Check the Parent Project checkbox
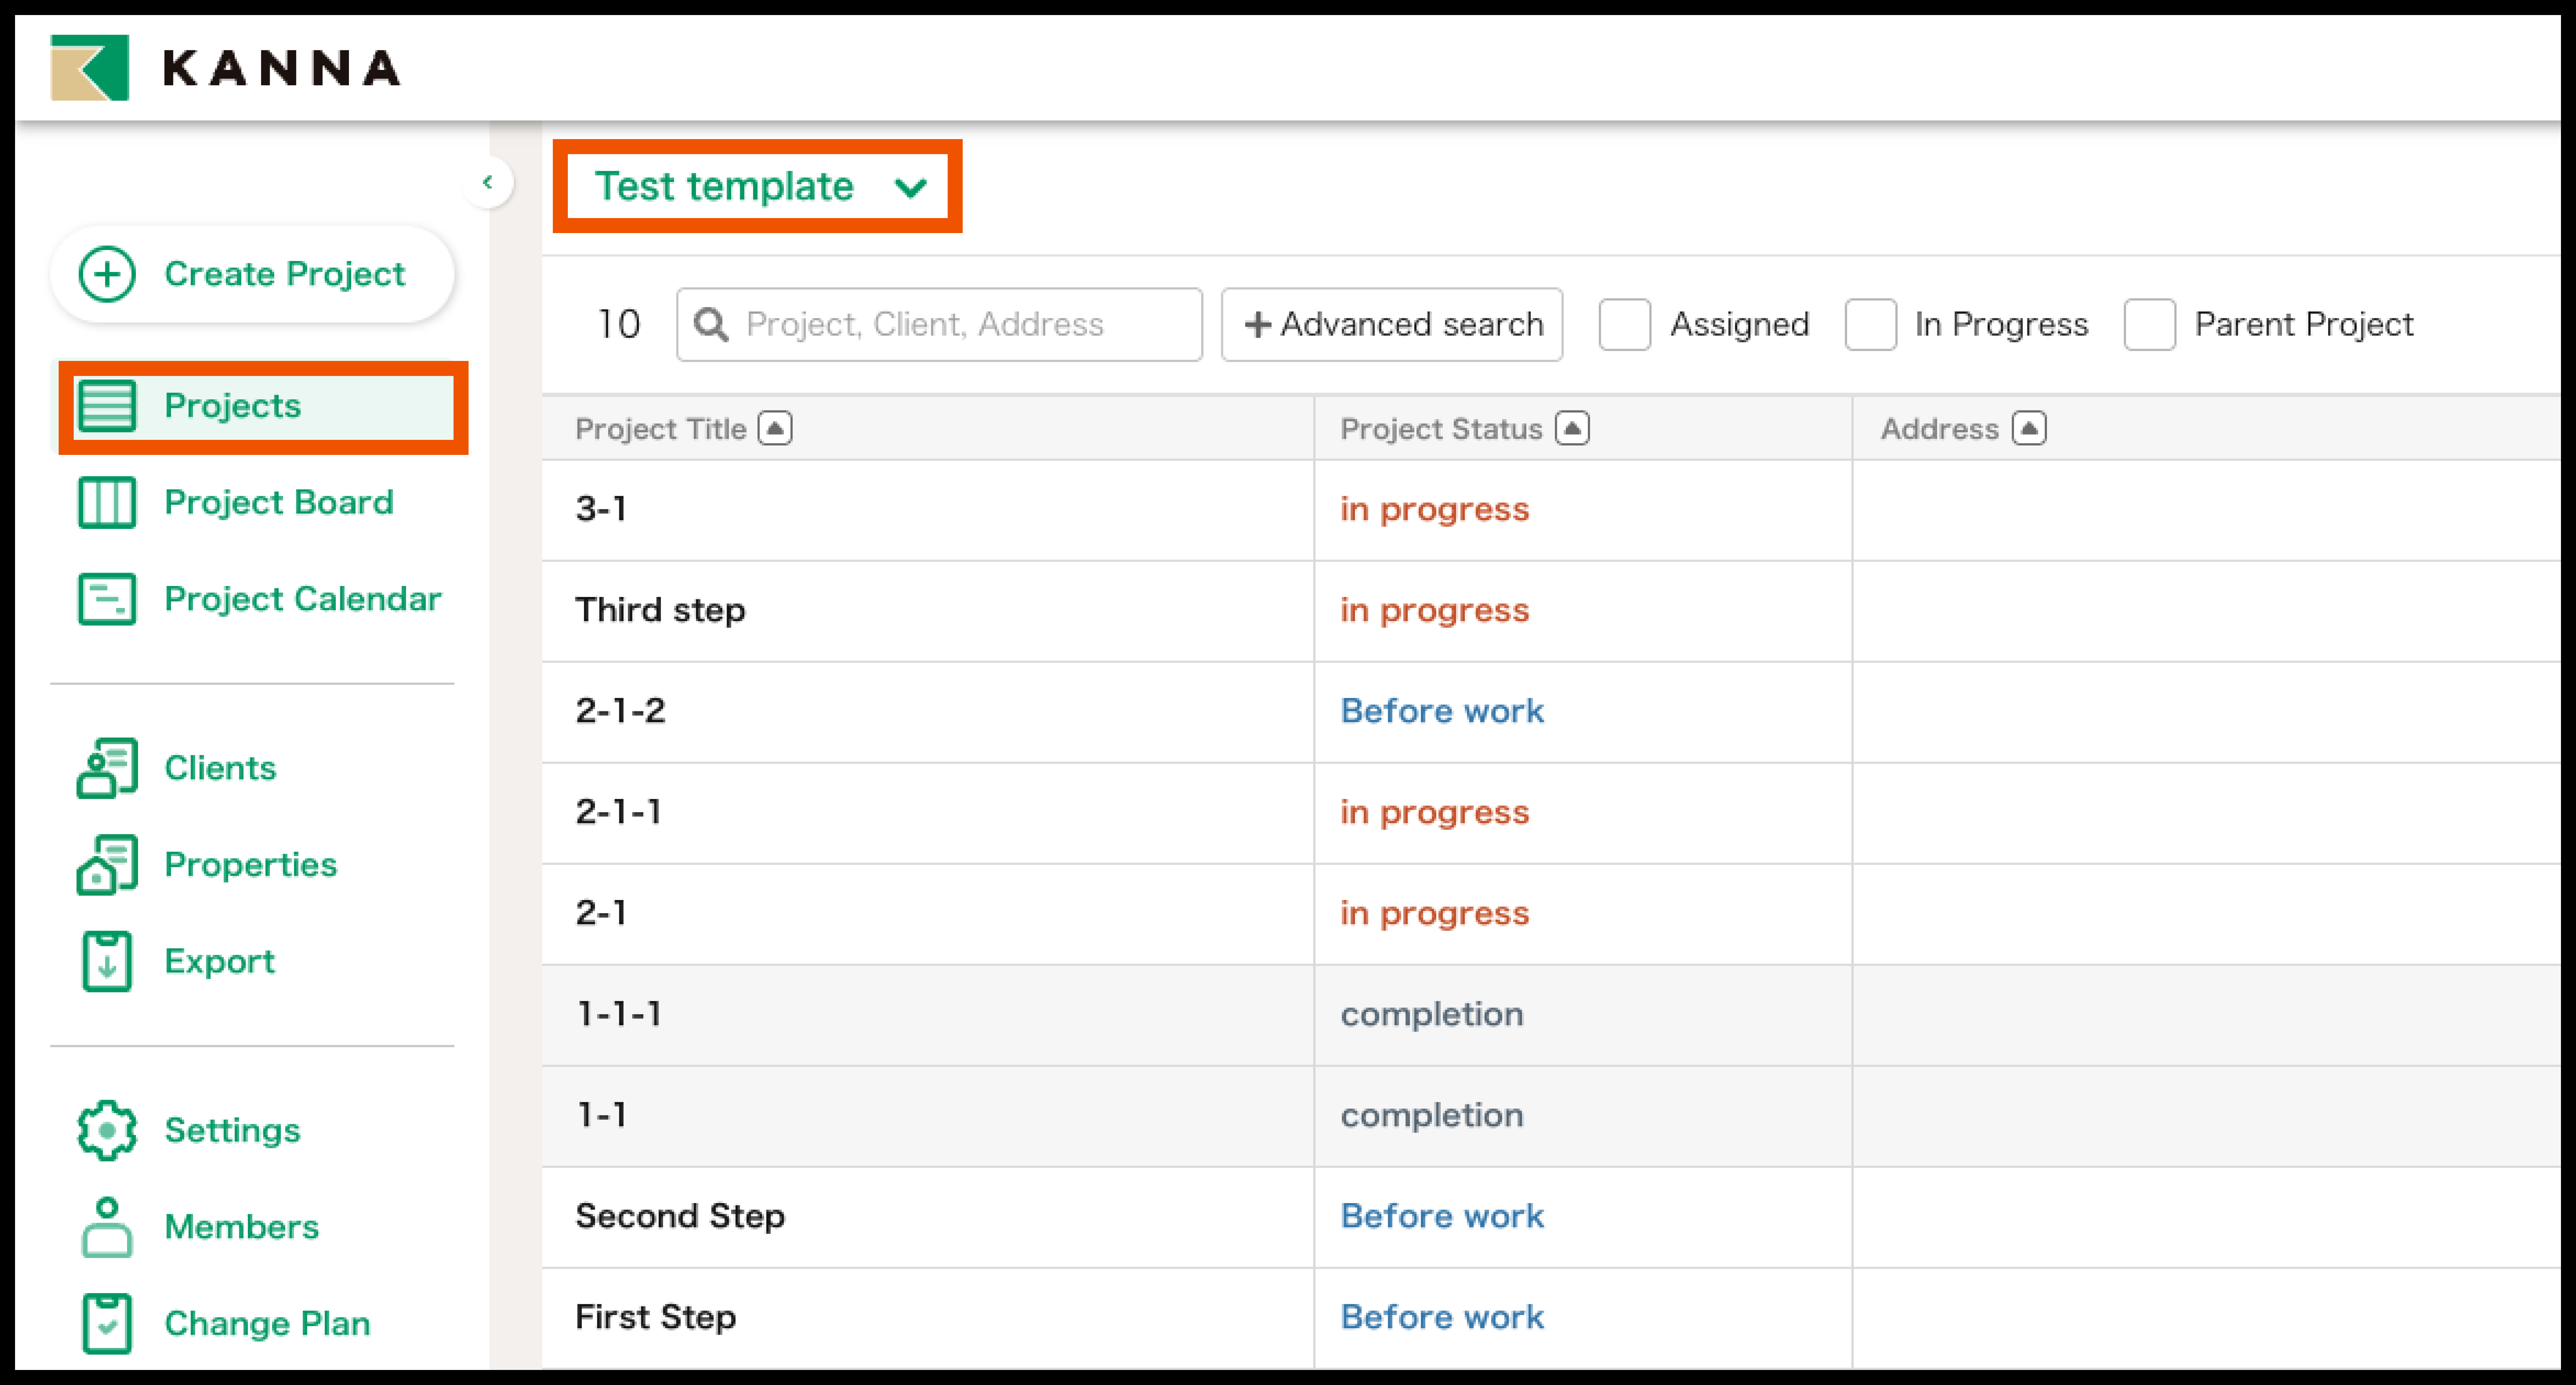Image resolution: width=2576 pixels, height=1385 pixels. click(2149, 325)
